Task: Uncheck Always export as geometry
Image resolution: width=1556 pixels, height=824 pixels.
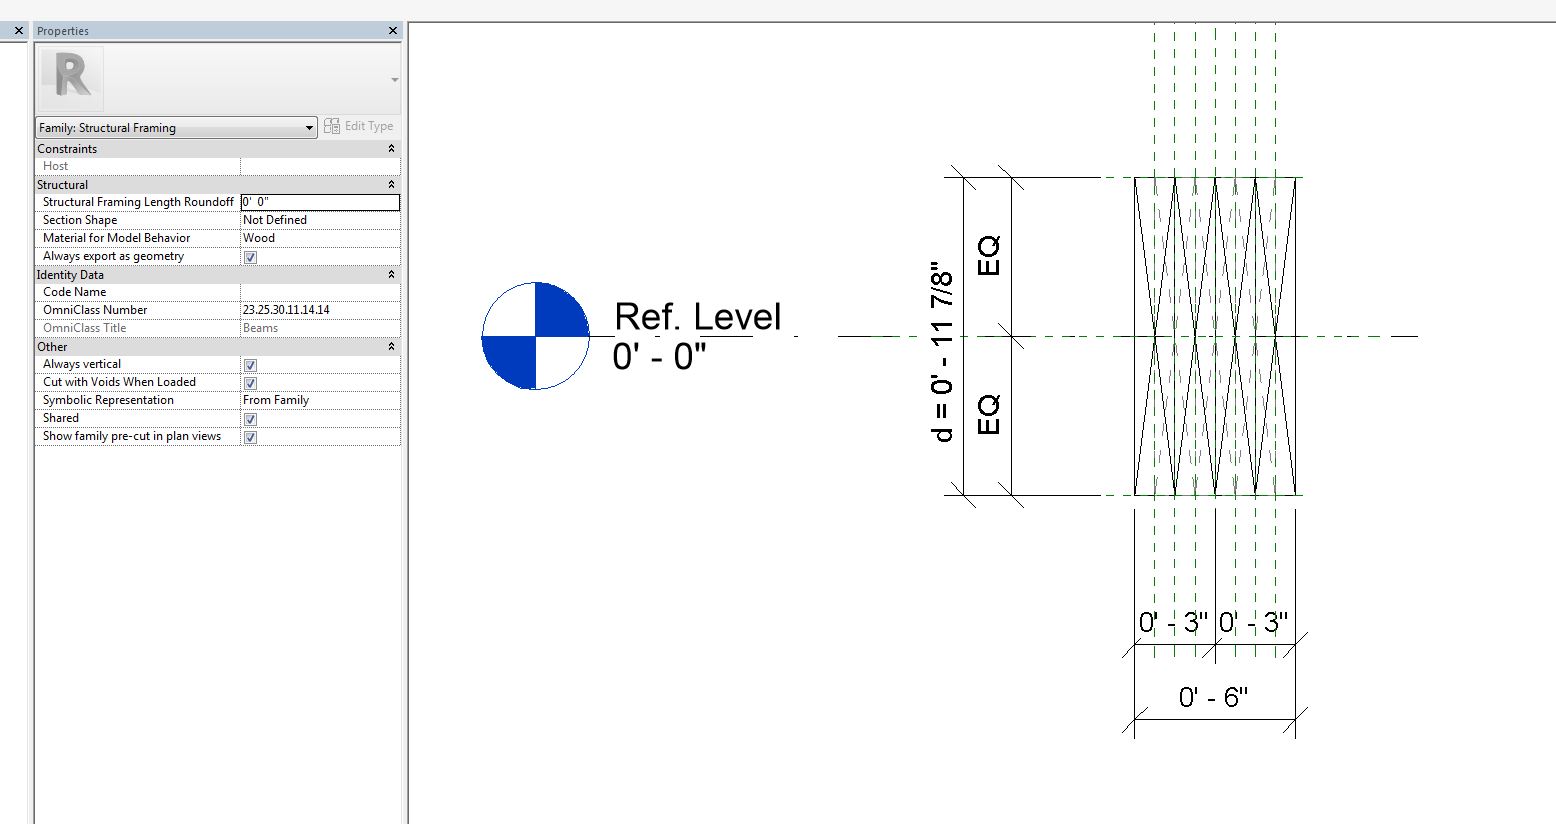Action: pyautogui.click(x=250, y=257)
